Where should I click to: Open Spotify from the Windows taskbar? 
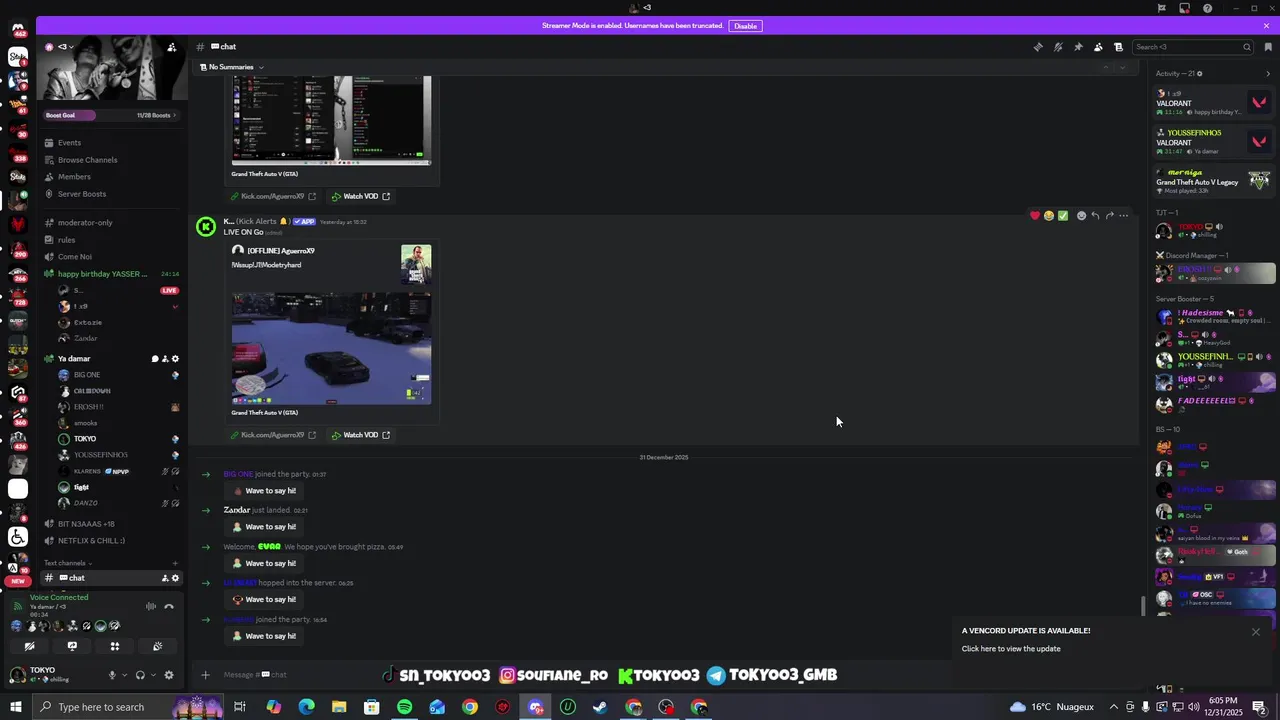tap(404, 707)
